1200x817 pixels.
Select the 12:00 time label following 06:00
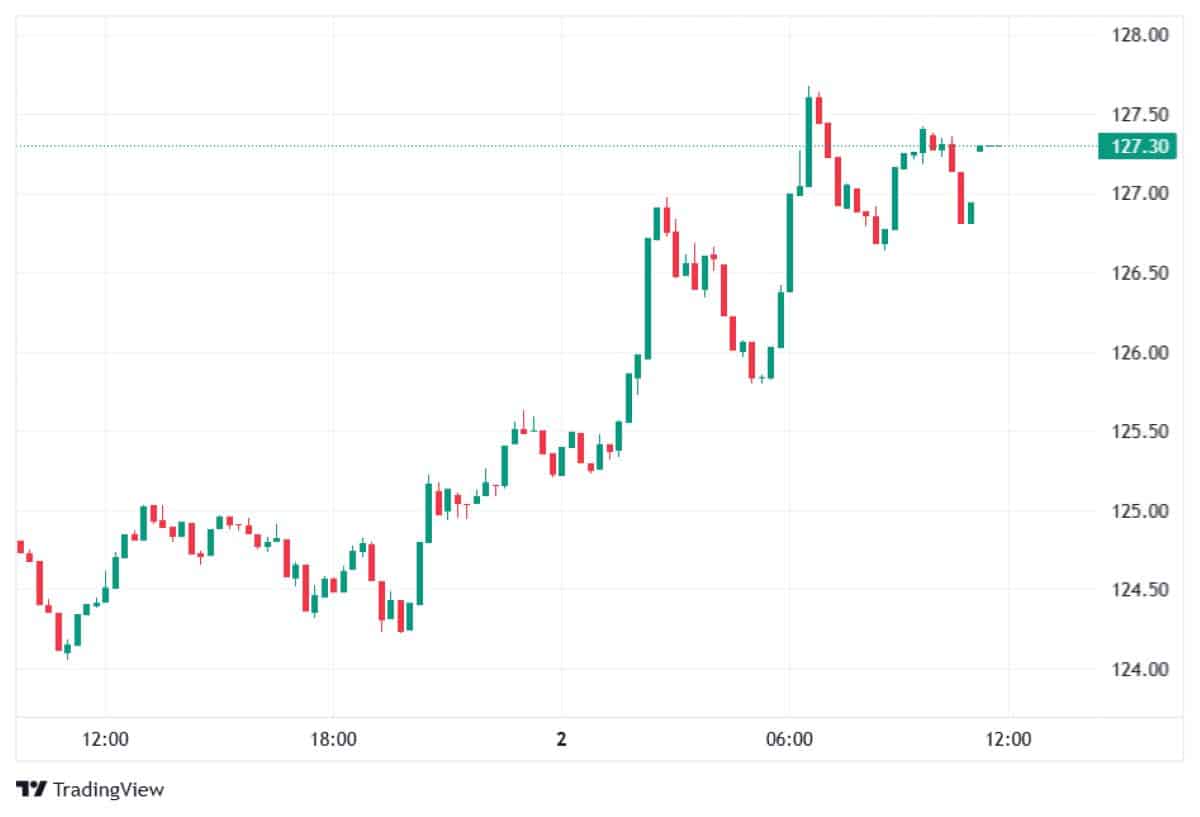(x=1008, y=740)
